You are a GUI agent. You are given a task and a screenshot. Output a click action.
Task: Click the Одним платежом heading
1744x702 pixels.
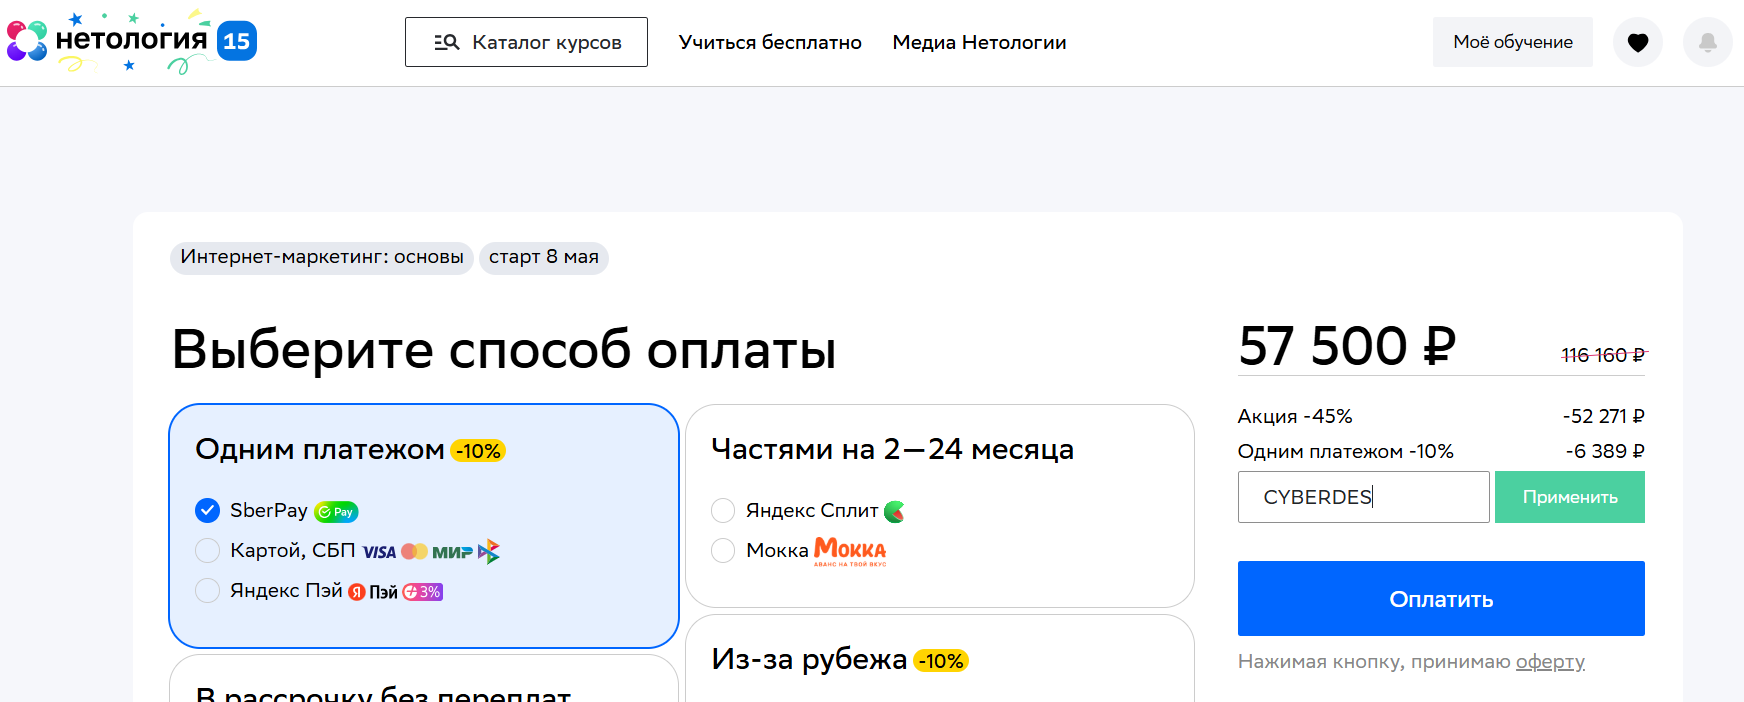coord(320,450)
